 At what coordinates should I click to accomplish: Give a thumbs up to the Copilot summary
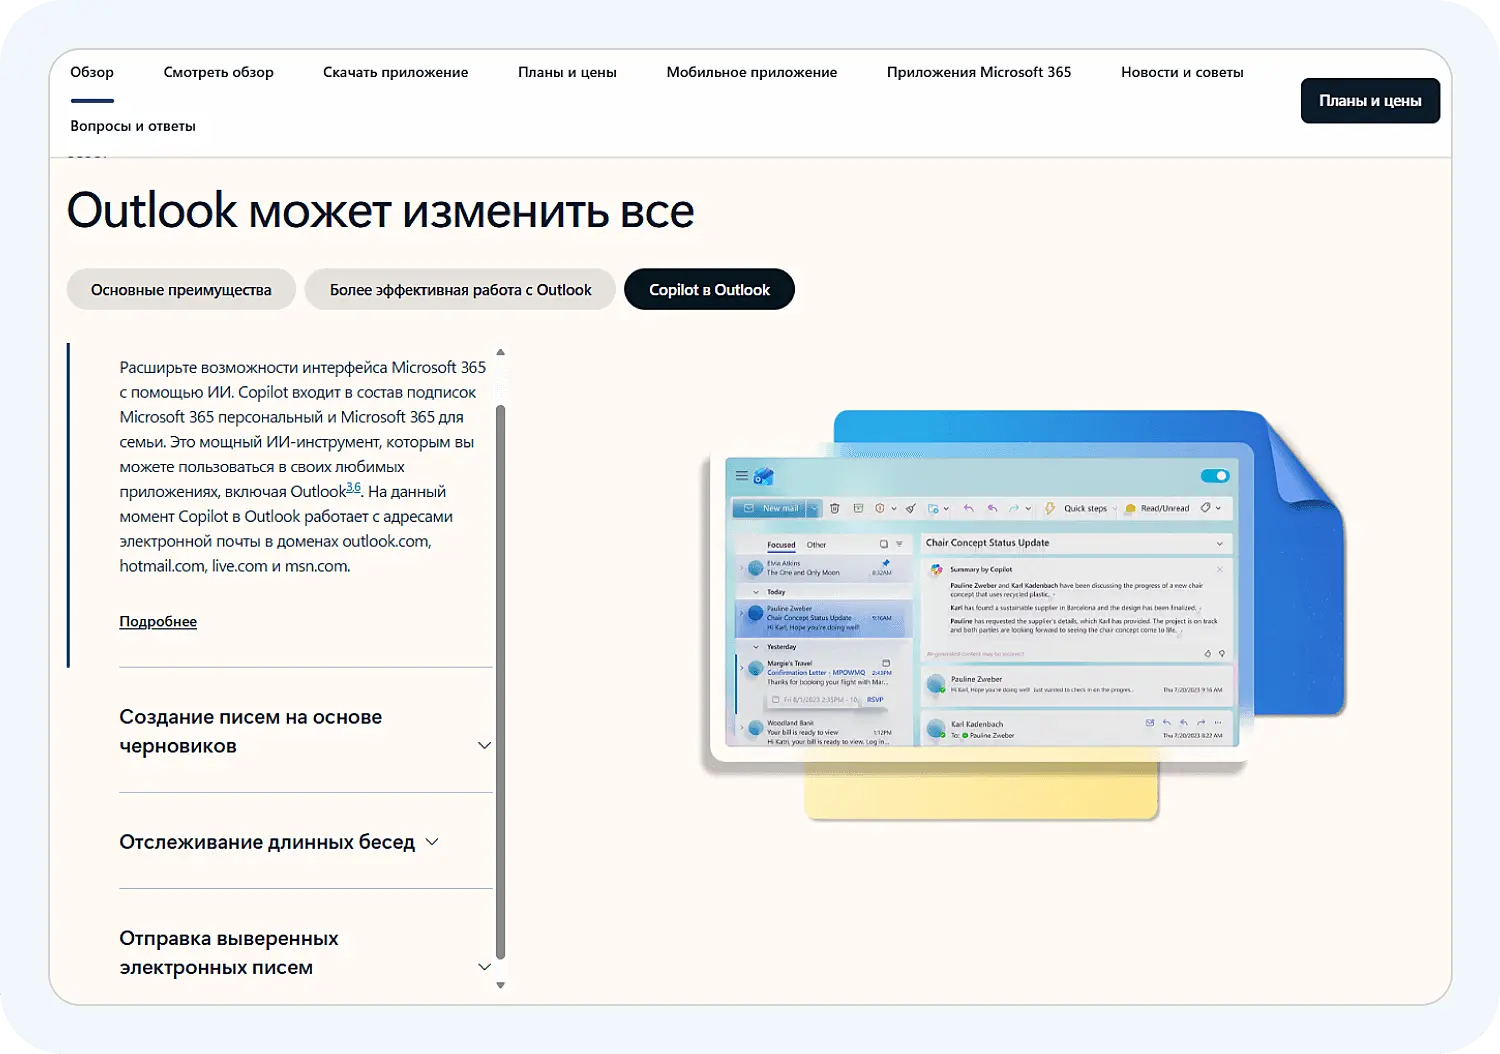(x=1209, y=653)
